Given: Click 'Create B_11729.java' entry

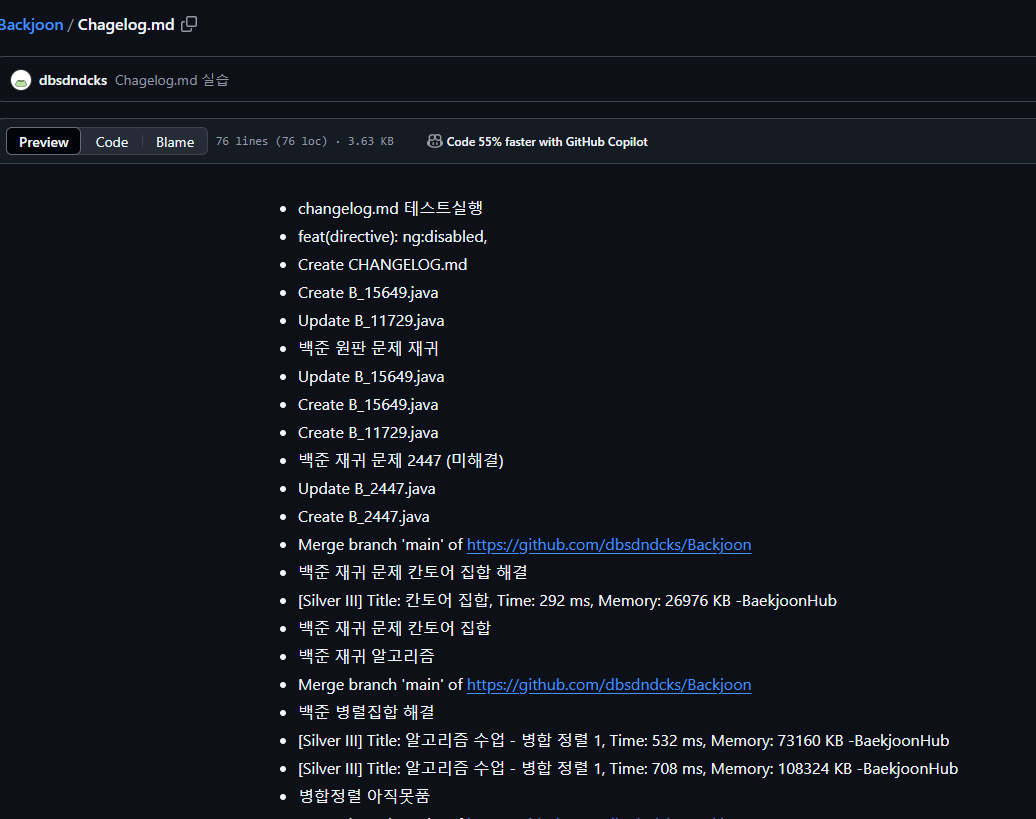Looking at the screenshot, I should pos(368,433).
